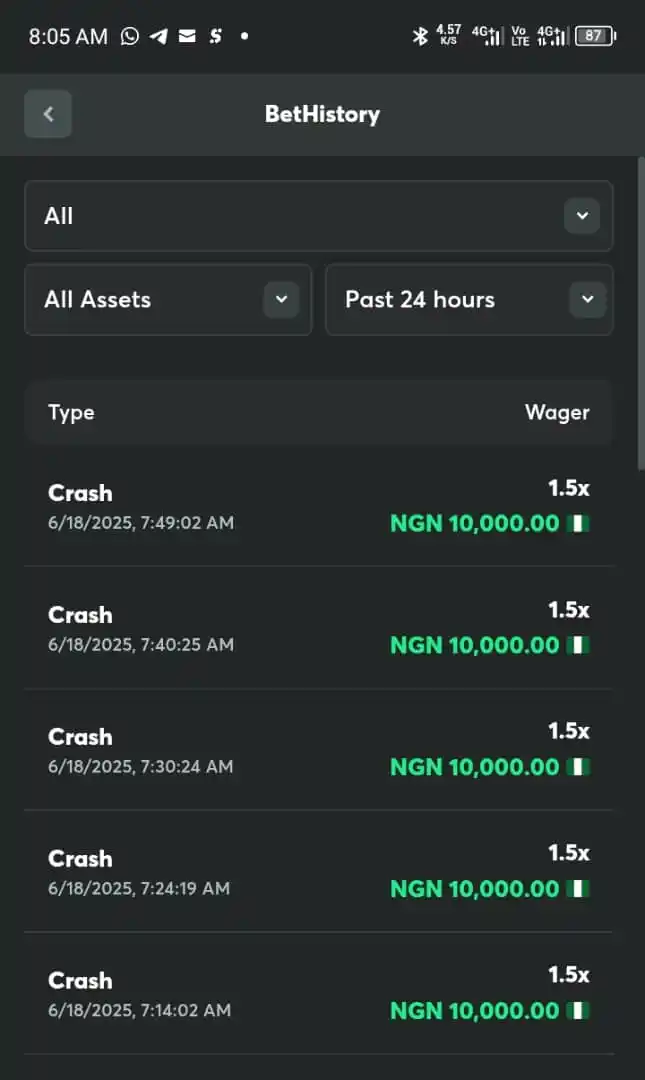The width and height of the screenshot is (645, 1080).
Task: Tap the WhatsApp notification icon
Action: pos(130,36)
